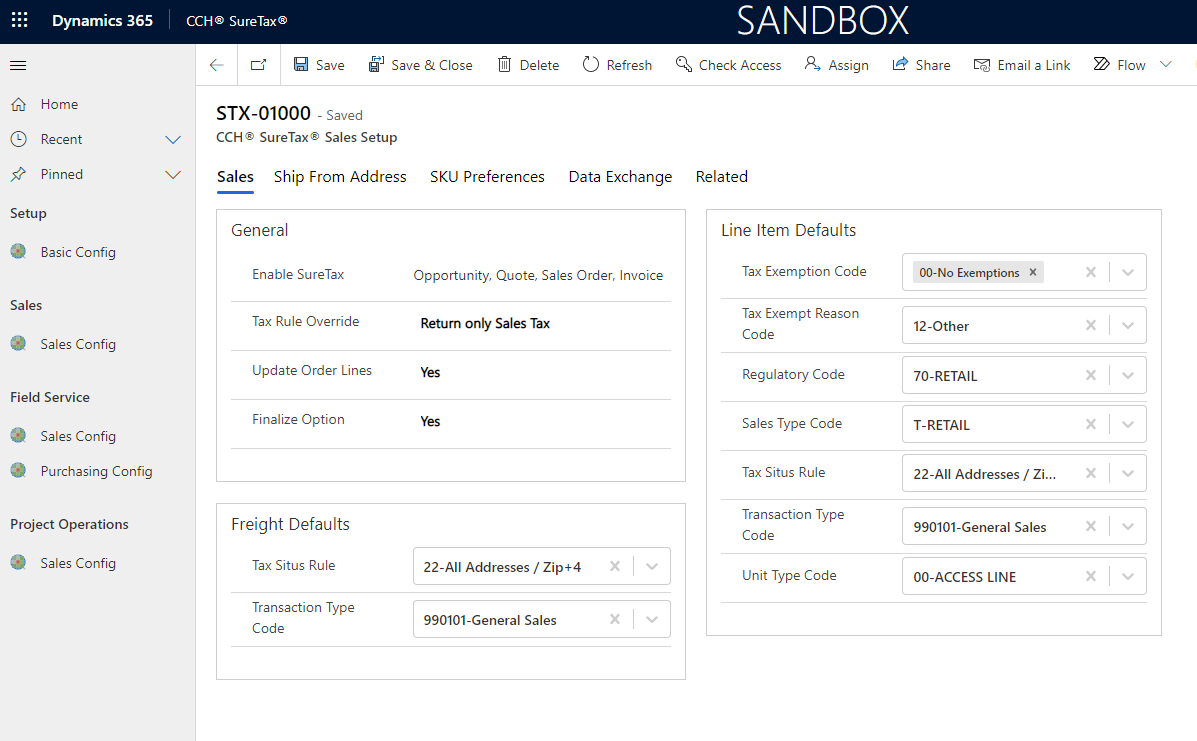The height and width of the screenshot is (741, 1197).
Task: Click the Home house icon in sidebar
Action: coord(19,105)
